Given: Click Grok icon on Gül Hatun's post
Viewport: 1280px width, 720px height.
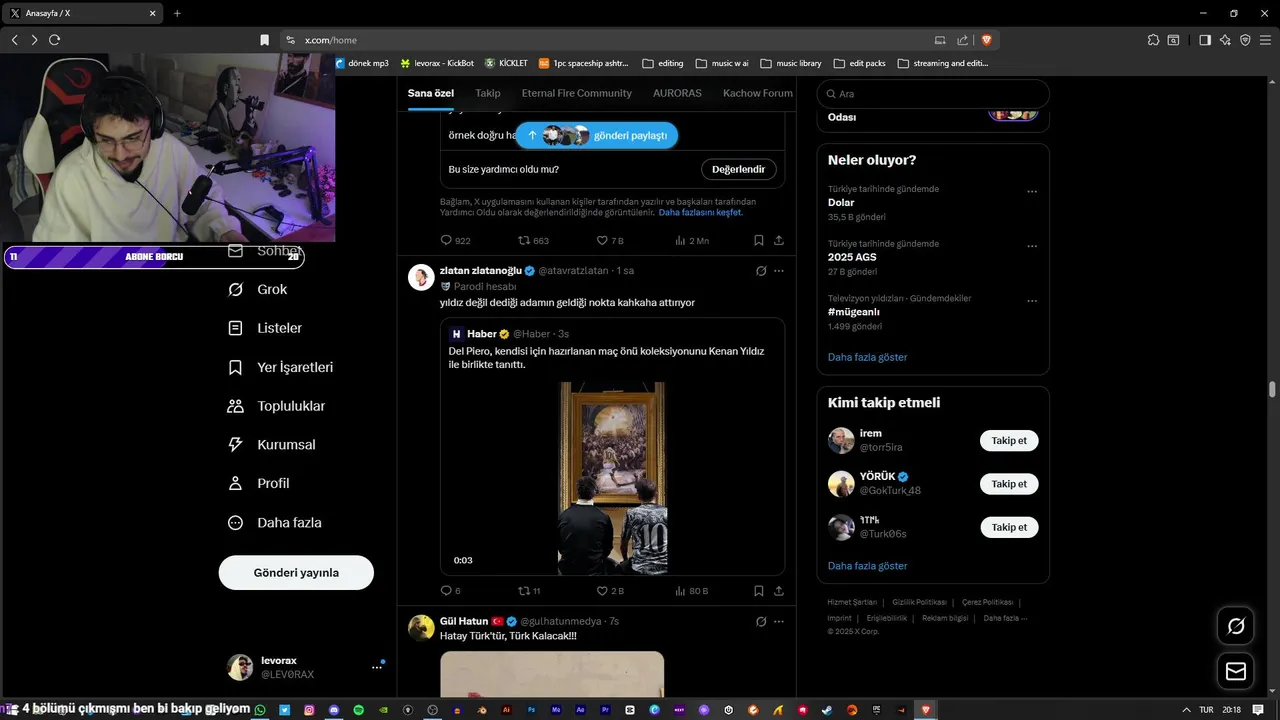Looking at the screenshot, I should 761,621.
